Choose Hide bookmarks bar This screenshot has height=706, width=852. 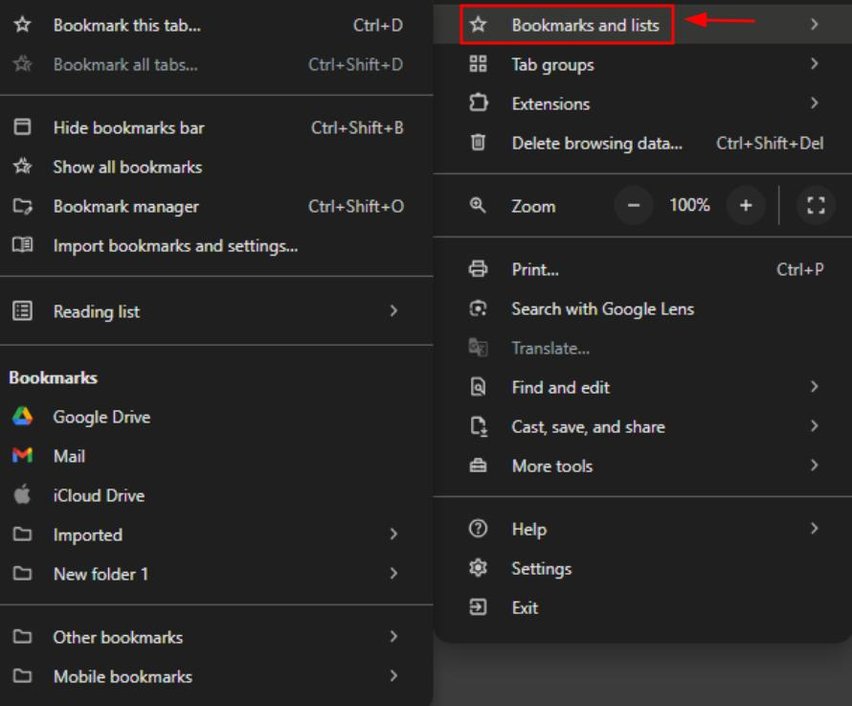tap(216, 127)
